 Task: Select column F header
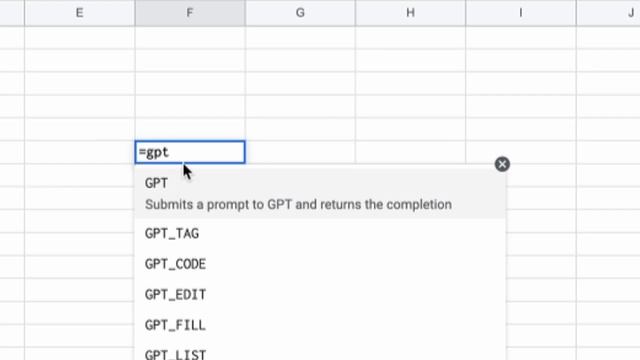pos(190,13)
